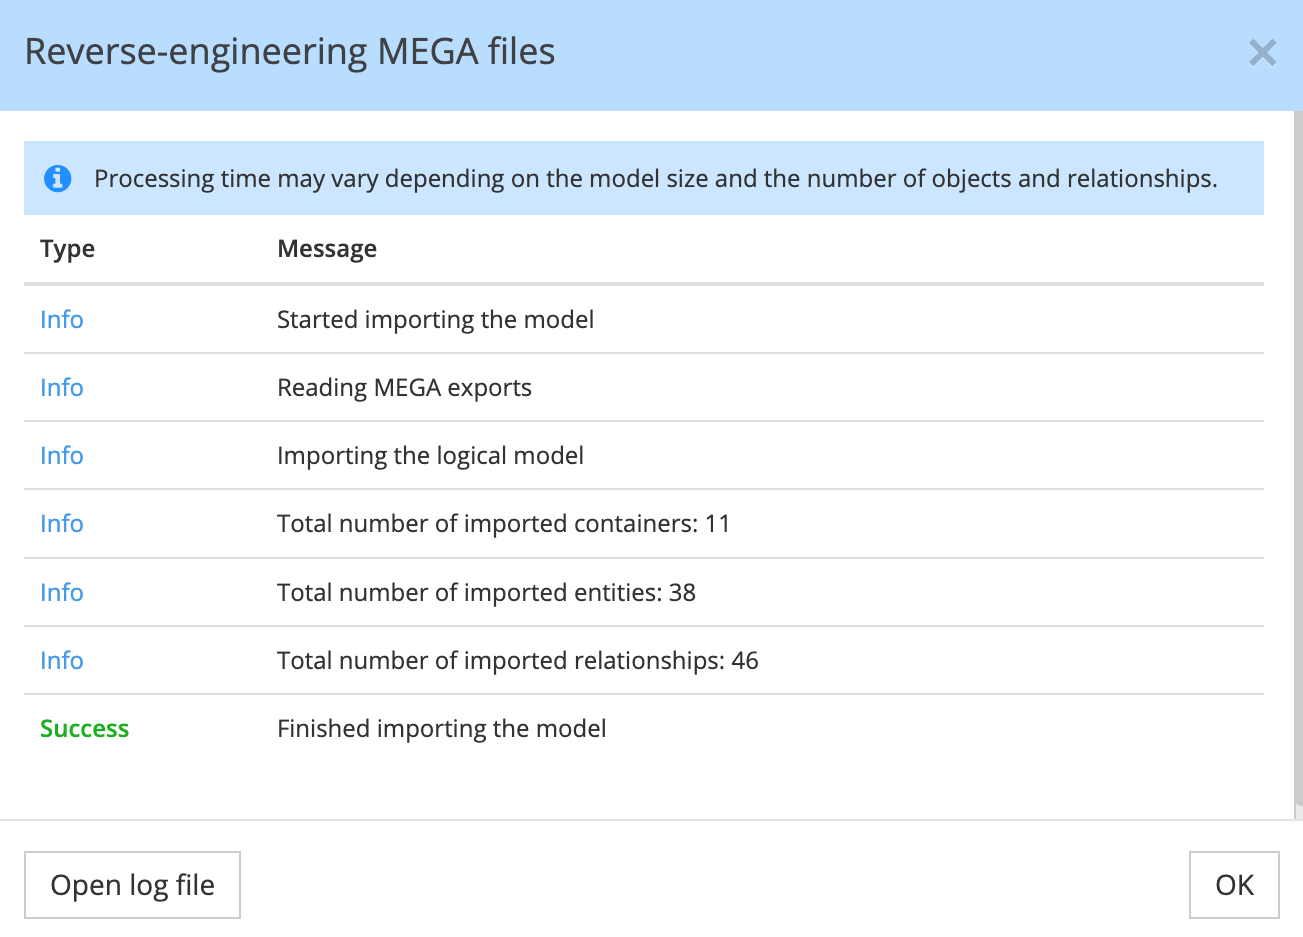Confirm with the OK button
This screenshot has height=937, width=1303.
click(1234, 885)
